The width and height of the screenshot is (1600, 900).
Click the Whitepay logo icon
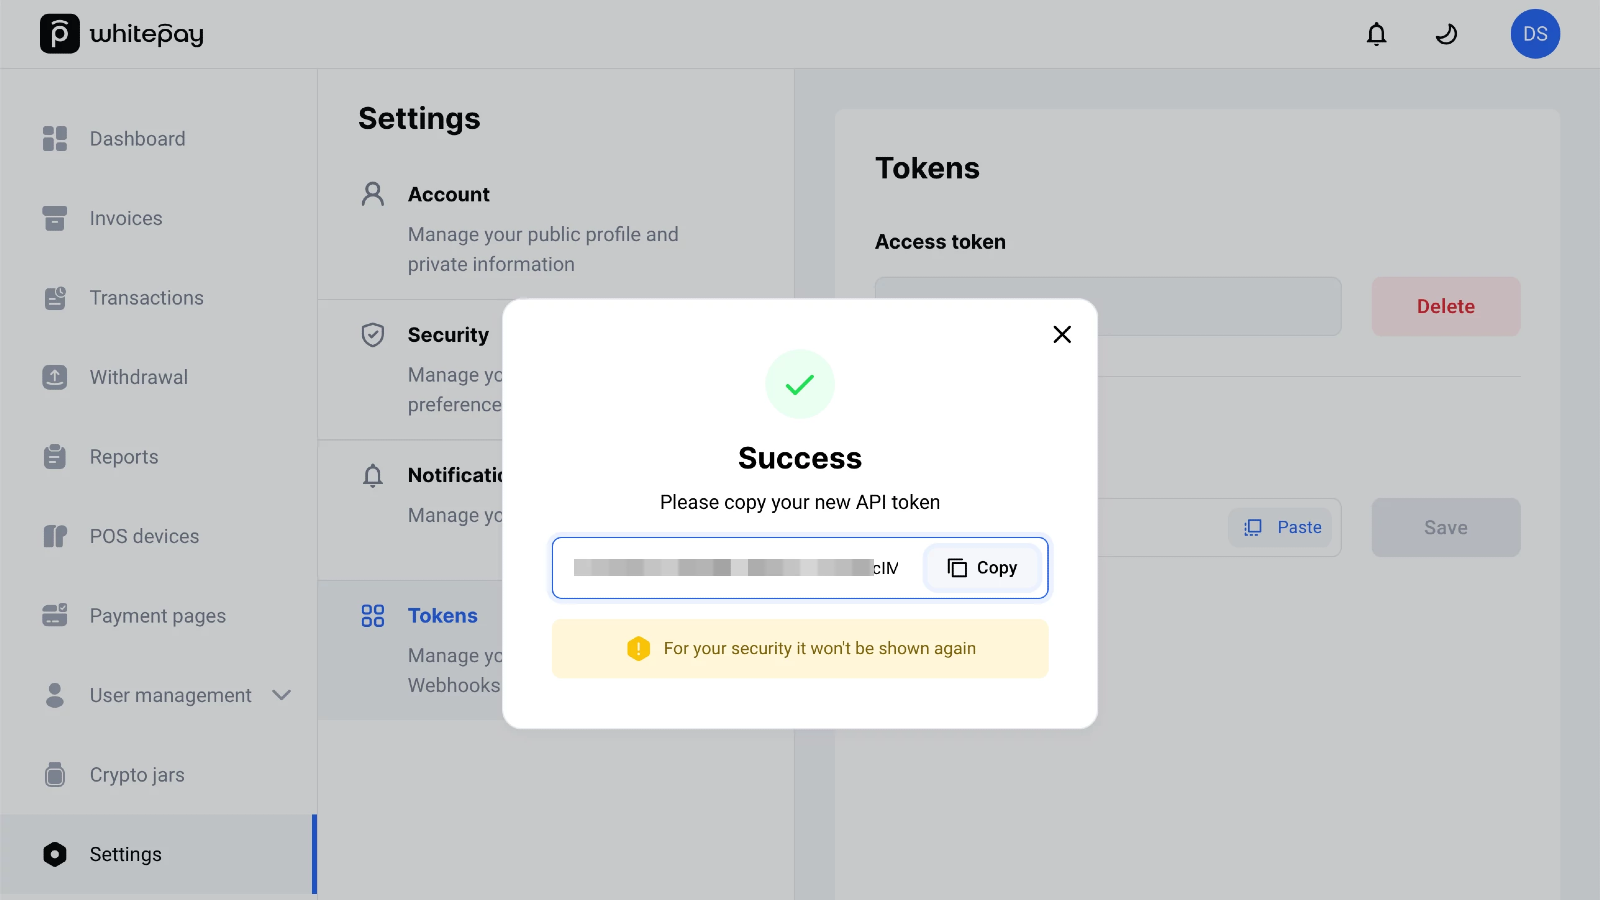click(x=60, y=34)
